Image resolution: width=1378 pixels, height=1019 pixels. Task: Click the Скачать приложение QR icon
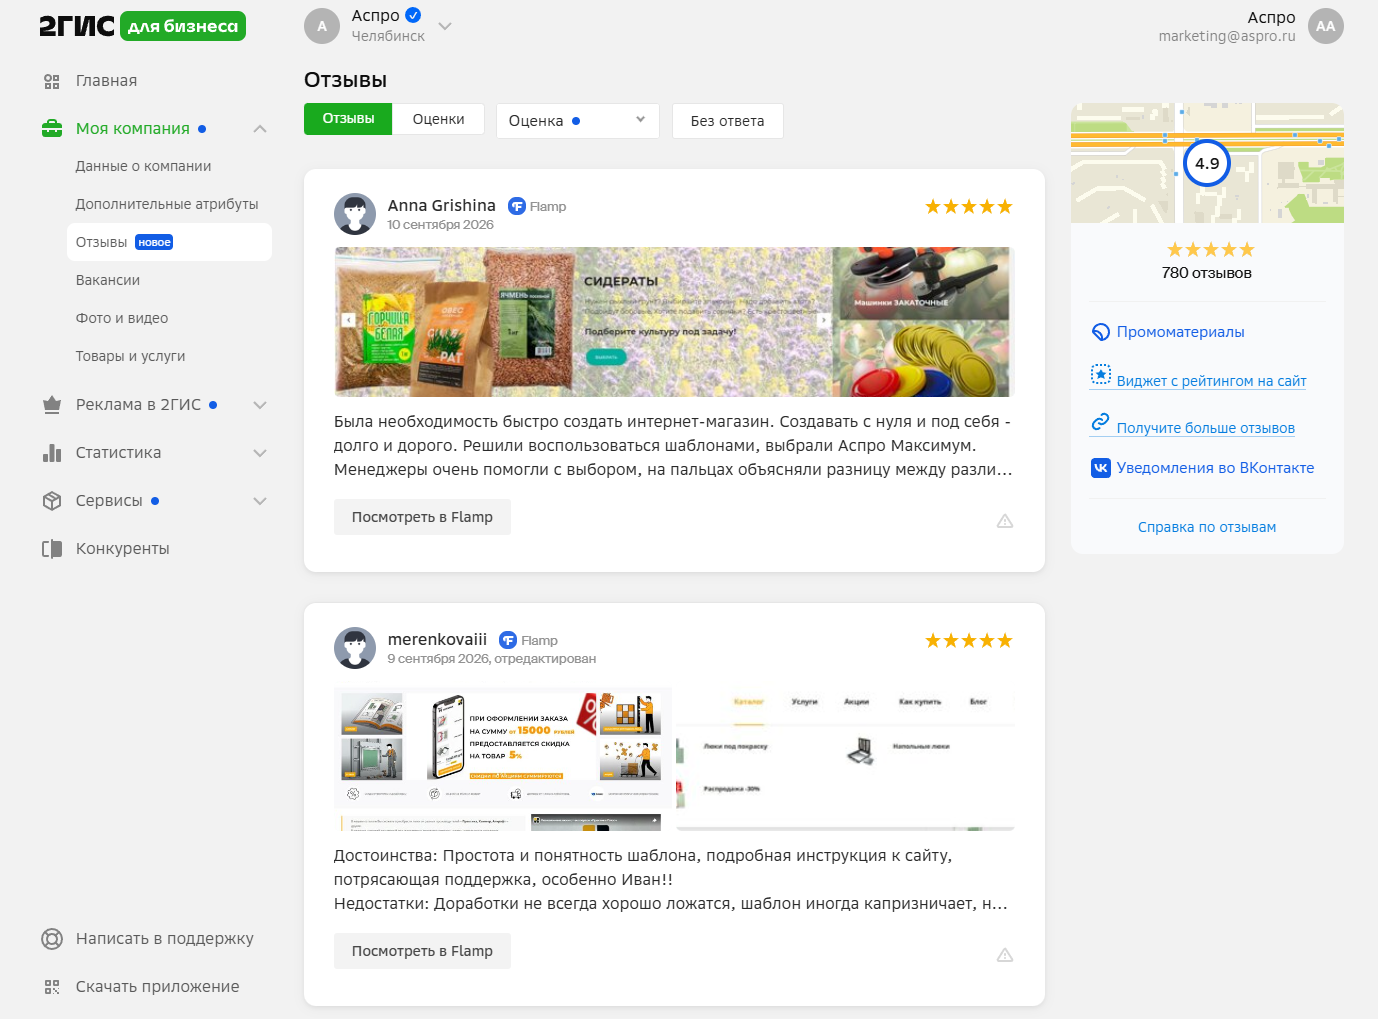point(52,987)
